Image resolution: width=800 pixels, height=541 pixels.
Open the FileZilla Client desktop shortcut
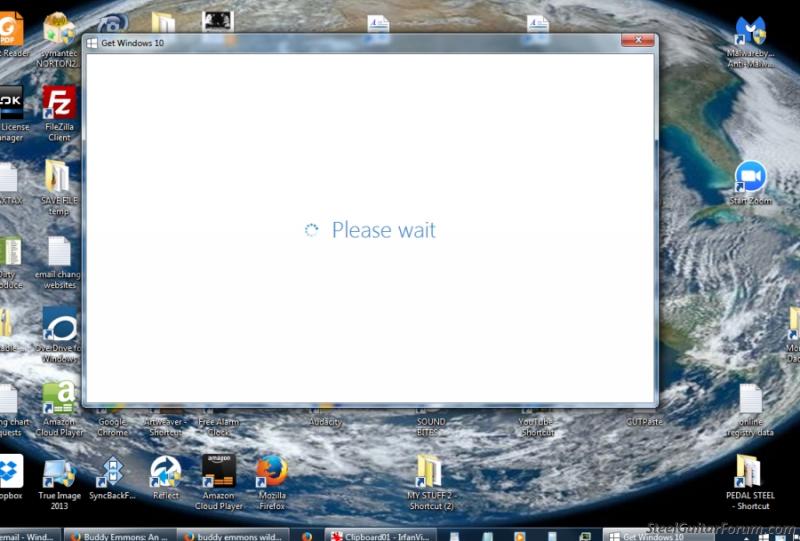(59, 104)
